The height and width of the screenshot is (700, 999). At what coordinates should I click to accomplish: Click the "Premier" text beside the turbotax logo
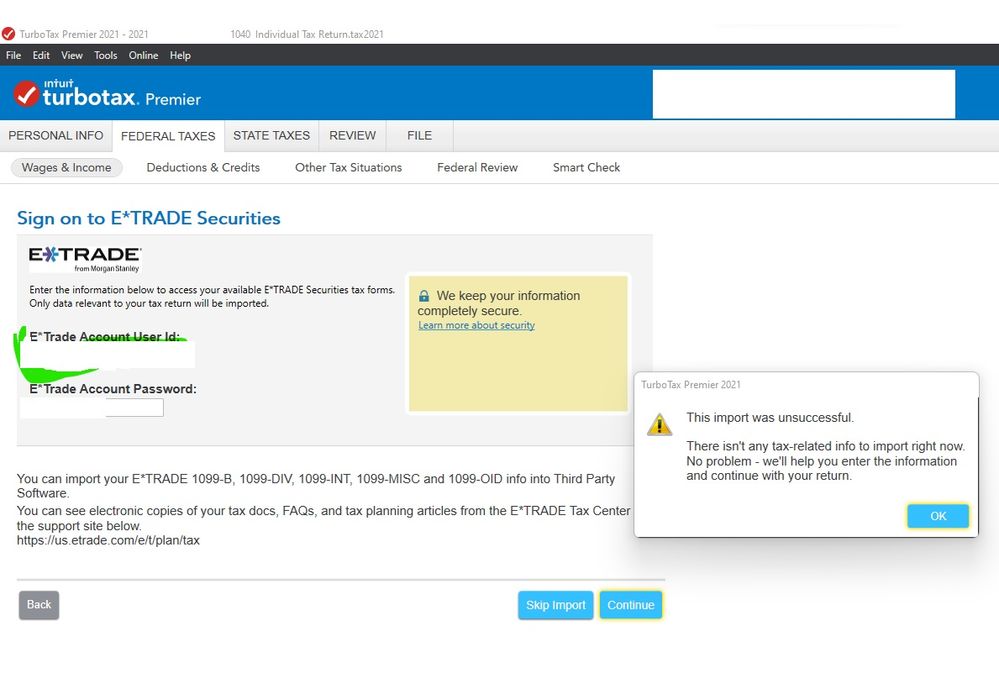click(173, 99)
